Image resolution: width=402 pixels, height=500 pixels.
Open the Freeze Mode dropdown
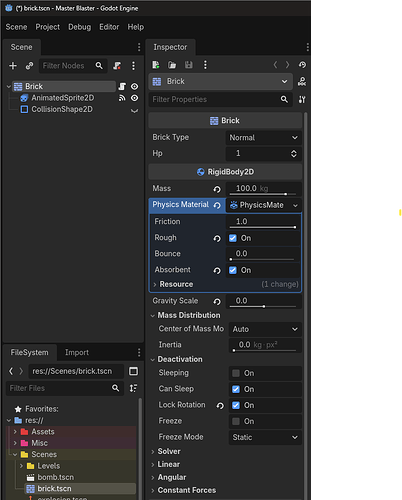pos(265,437)
